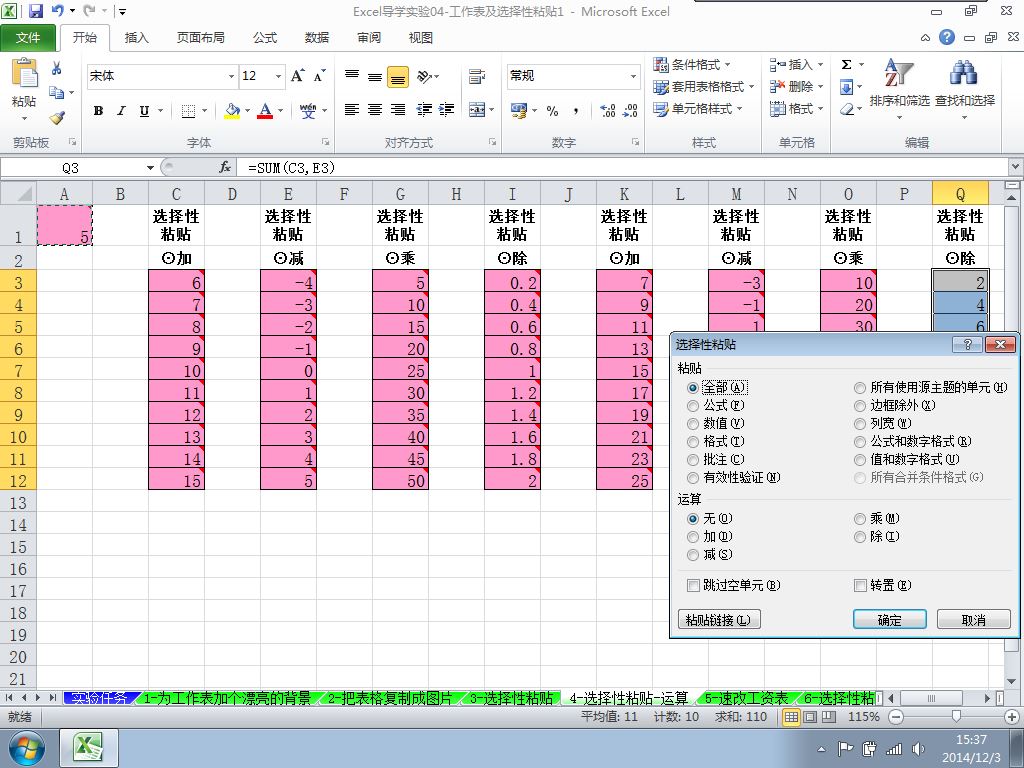Click the Insert Function fx icon
This screenshot has width=1024, height=768.
[x=225, y=168]
